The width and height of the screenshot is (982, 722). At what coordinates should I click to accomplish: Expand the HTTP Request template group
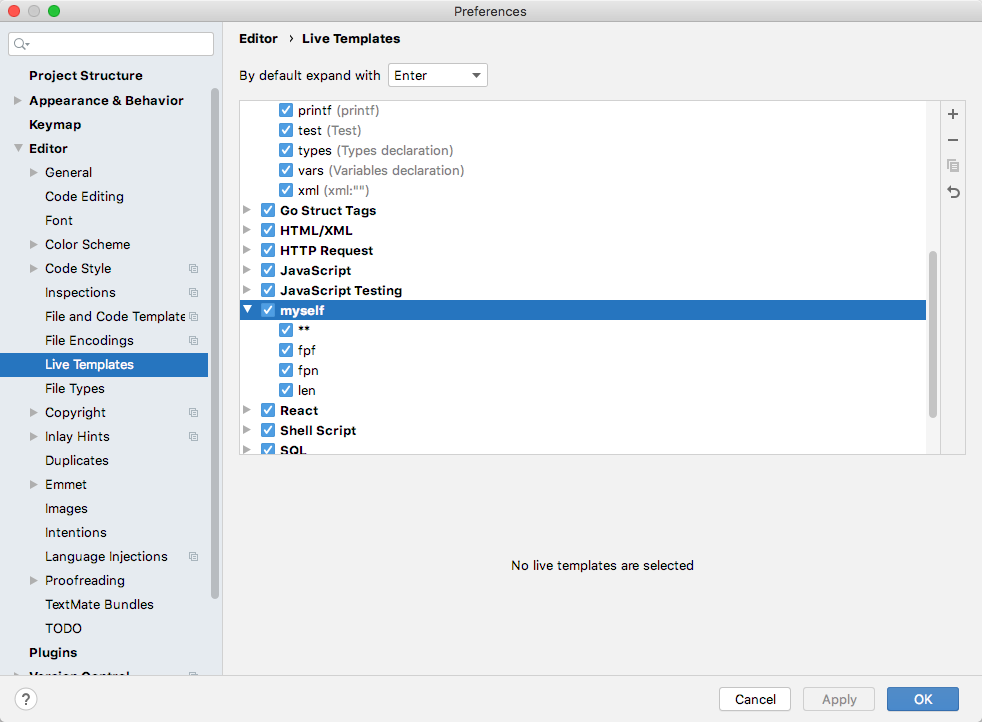[247, 250]
